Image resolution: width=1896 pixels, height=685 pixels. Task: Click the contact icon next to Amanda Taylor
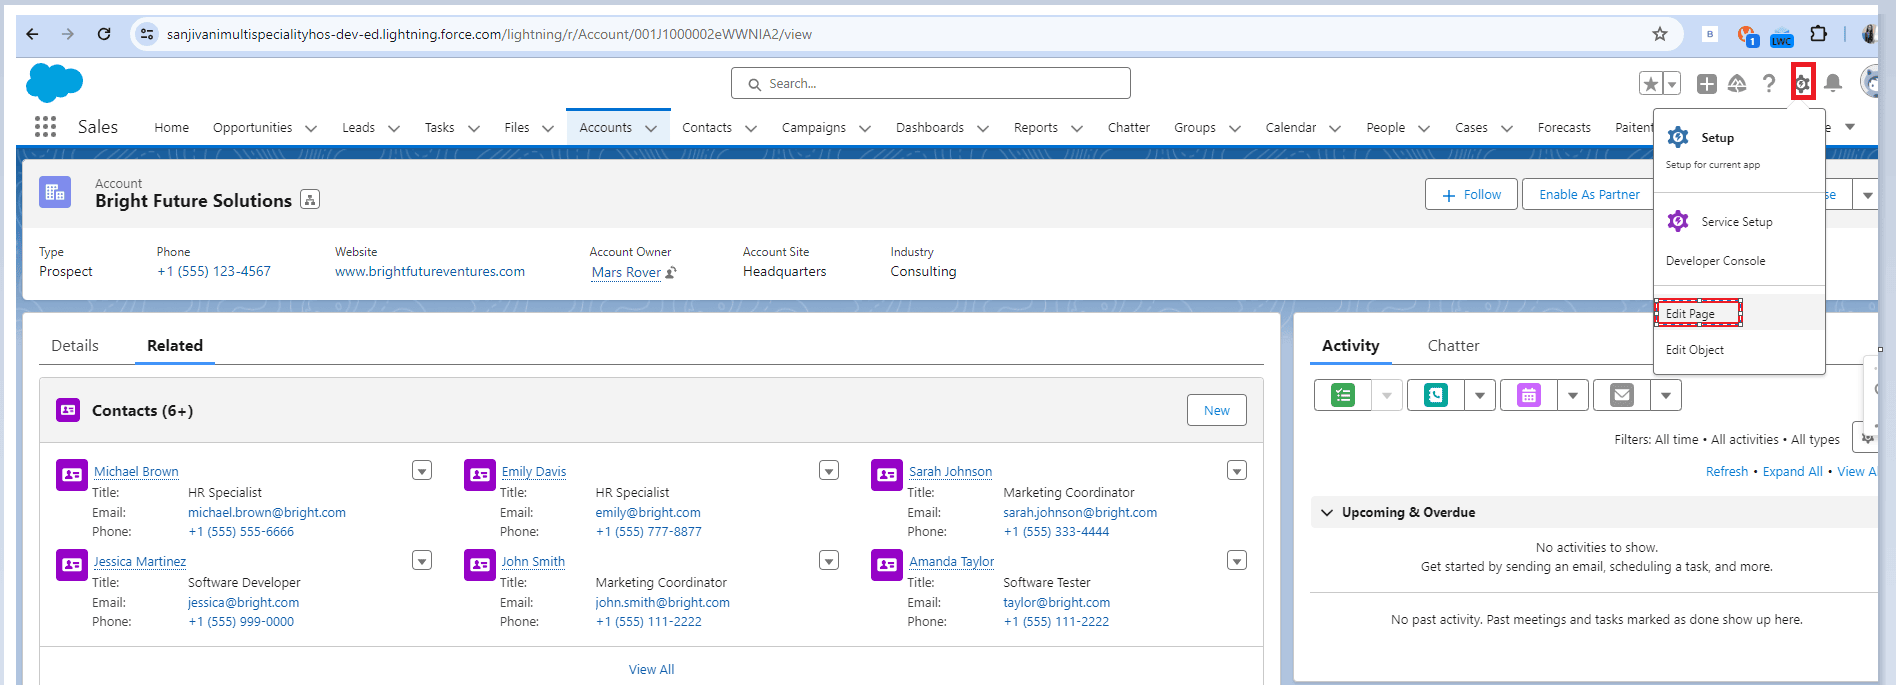[x=887, y=565]
